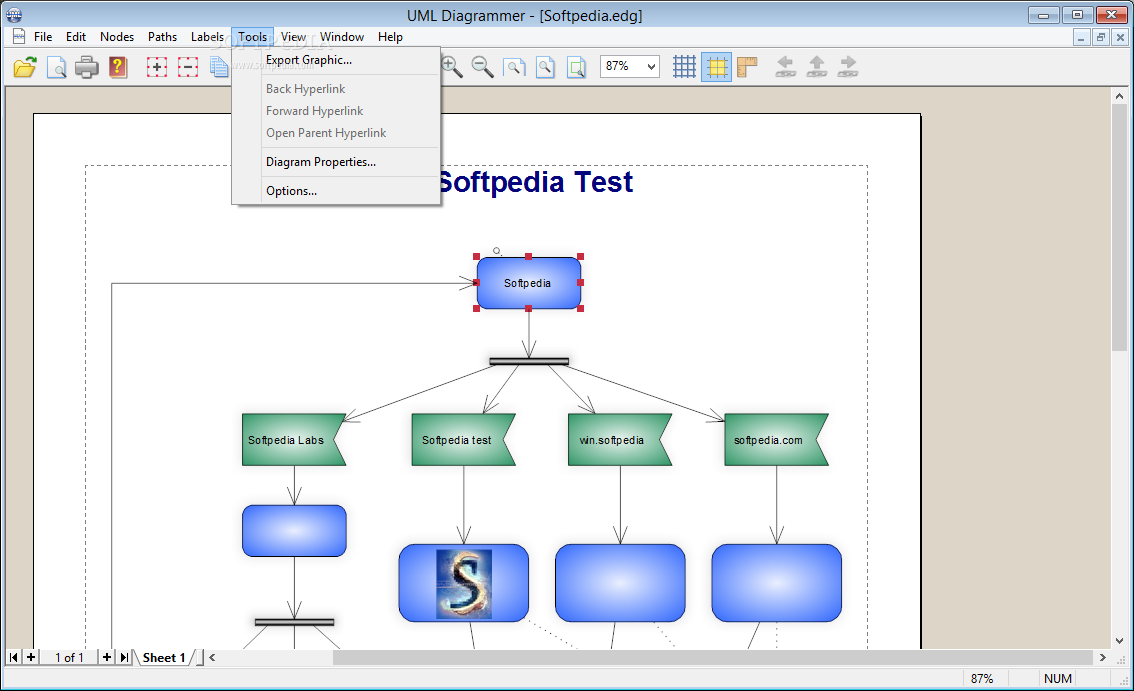Open the Edit menu
1134x691 pixels.
coord(76,37)
